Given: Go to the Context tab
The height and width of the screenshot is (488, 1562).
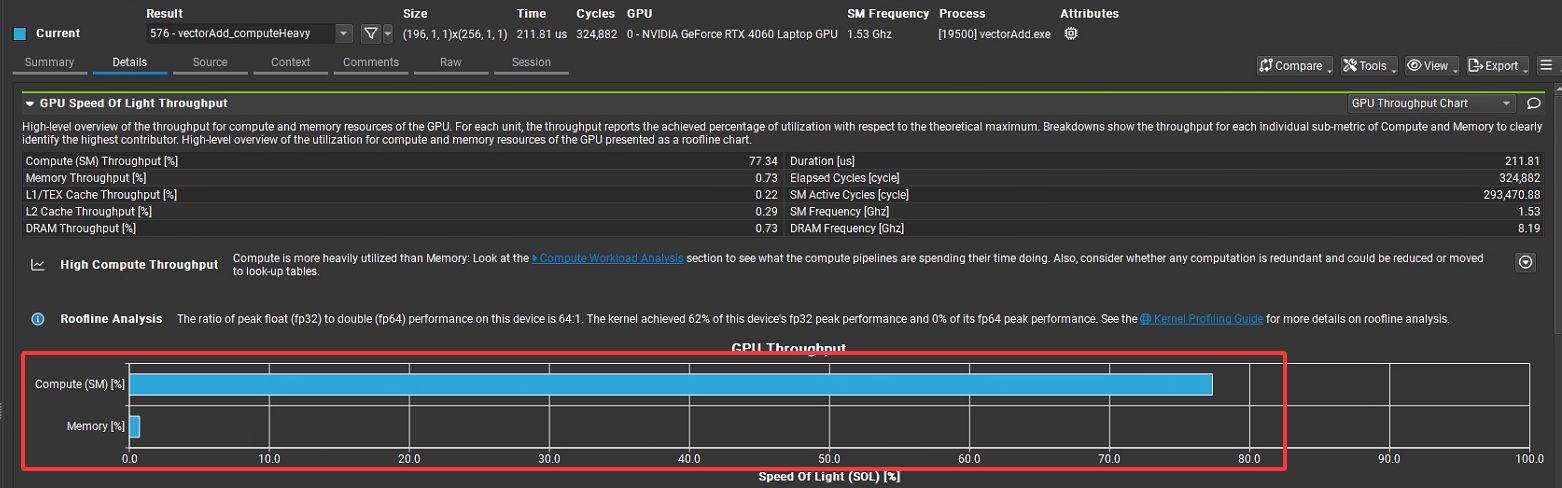Looking at the screenshot, I should coord(290,62).
